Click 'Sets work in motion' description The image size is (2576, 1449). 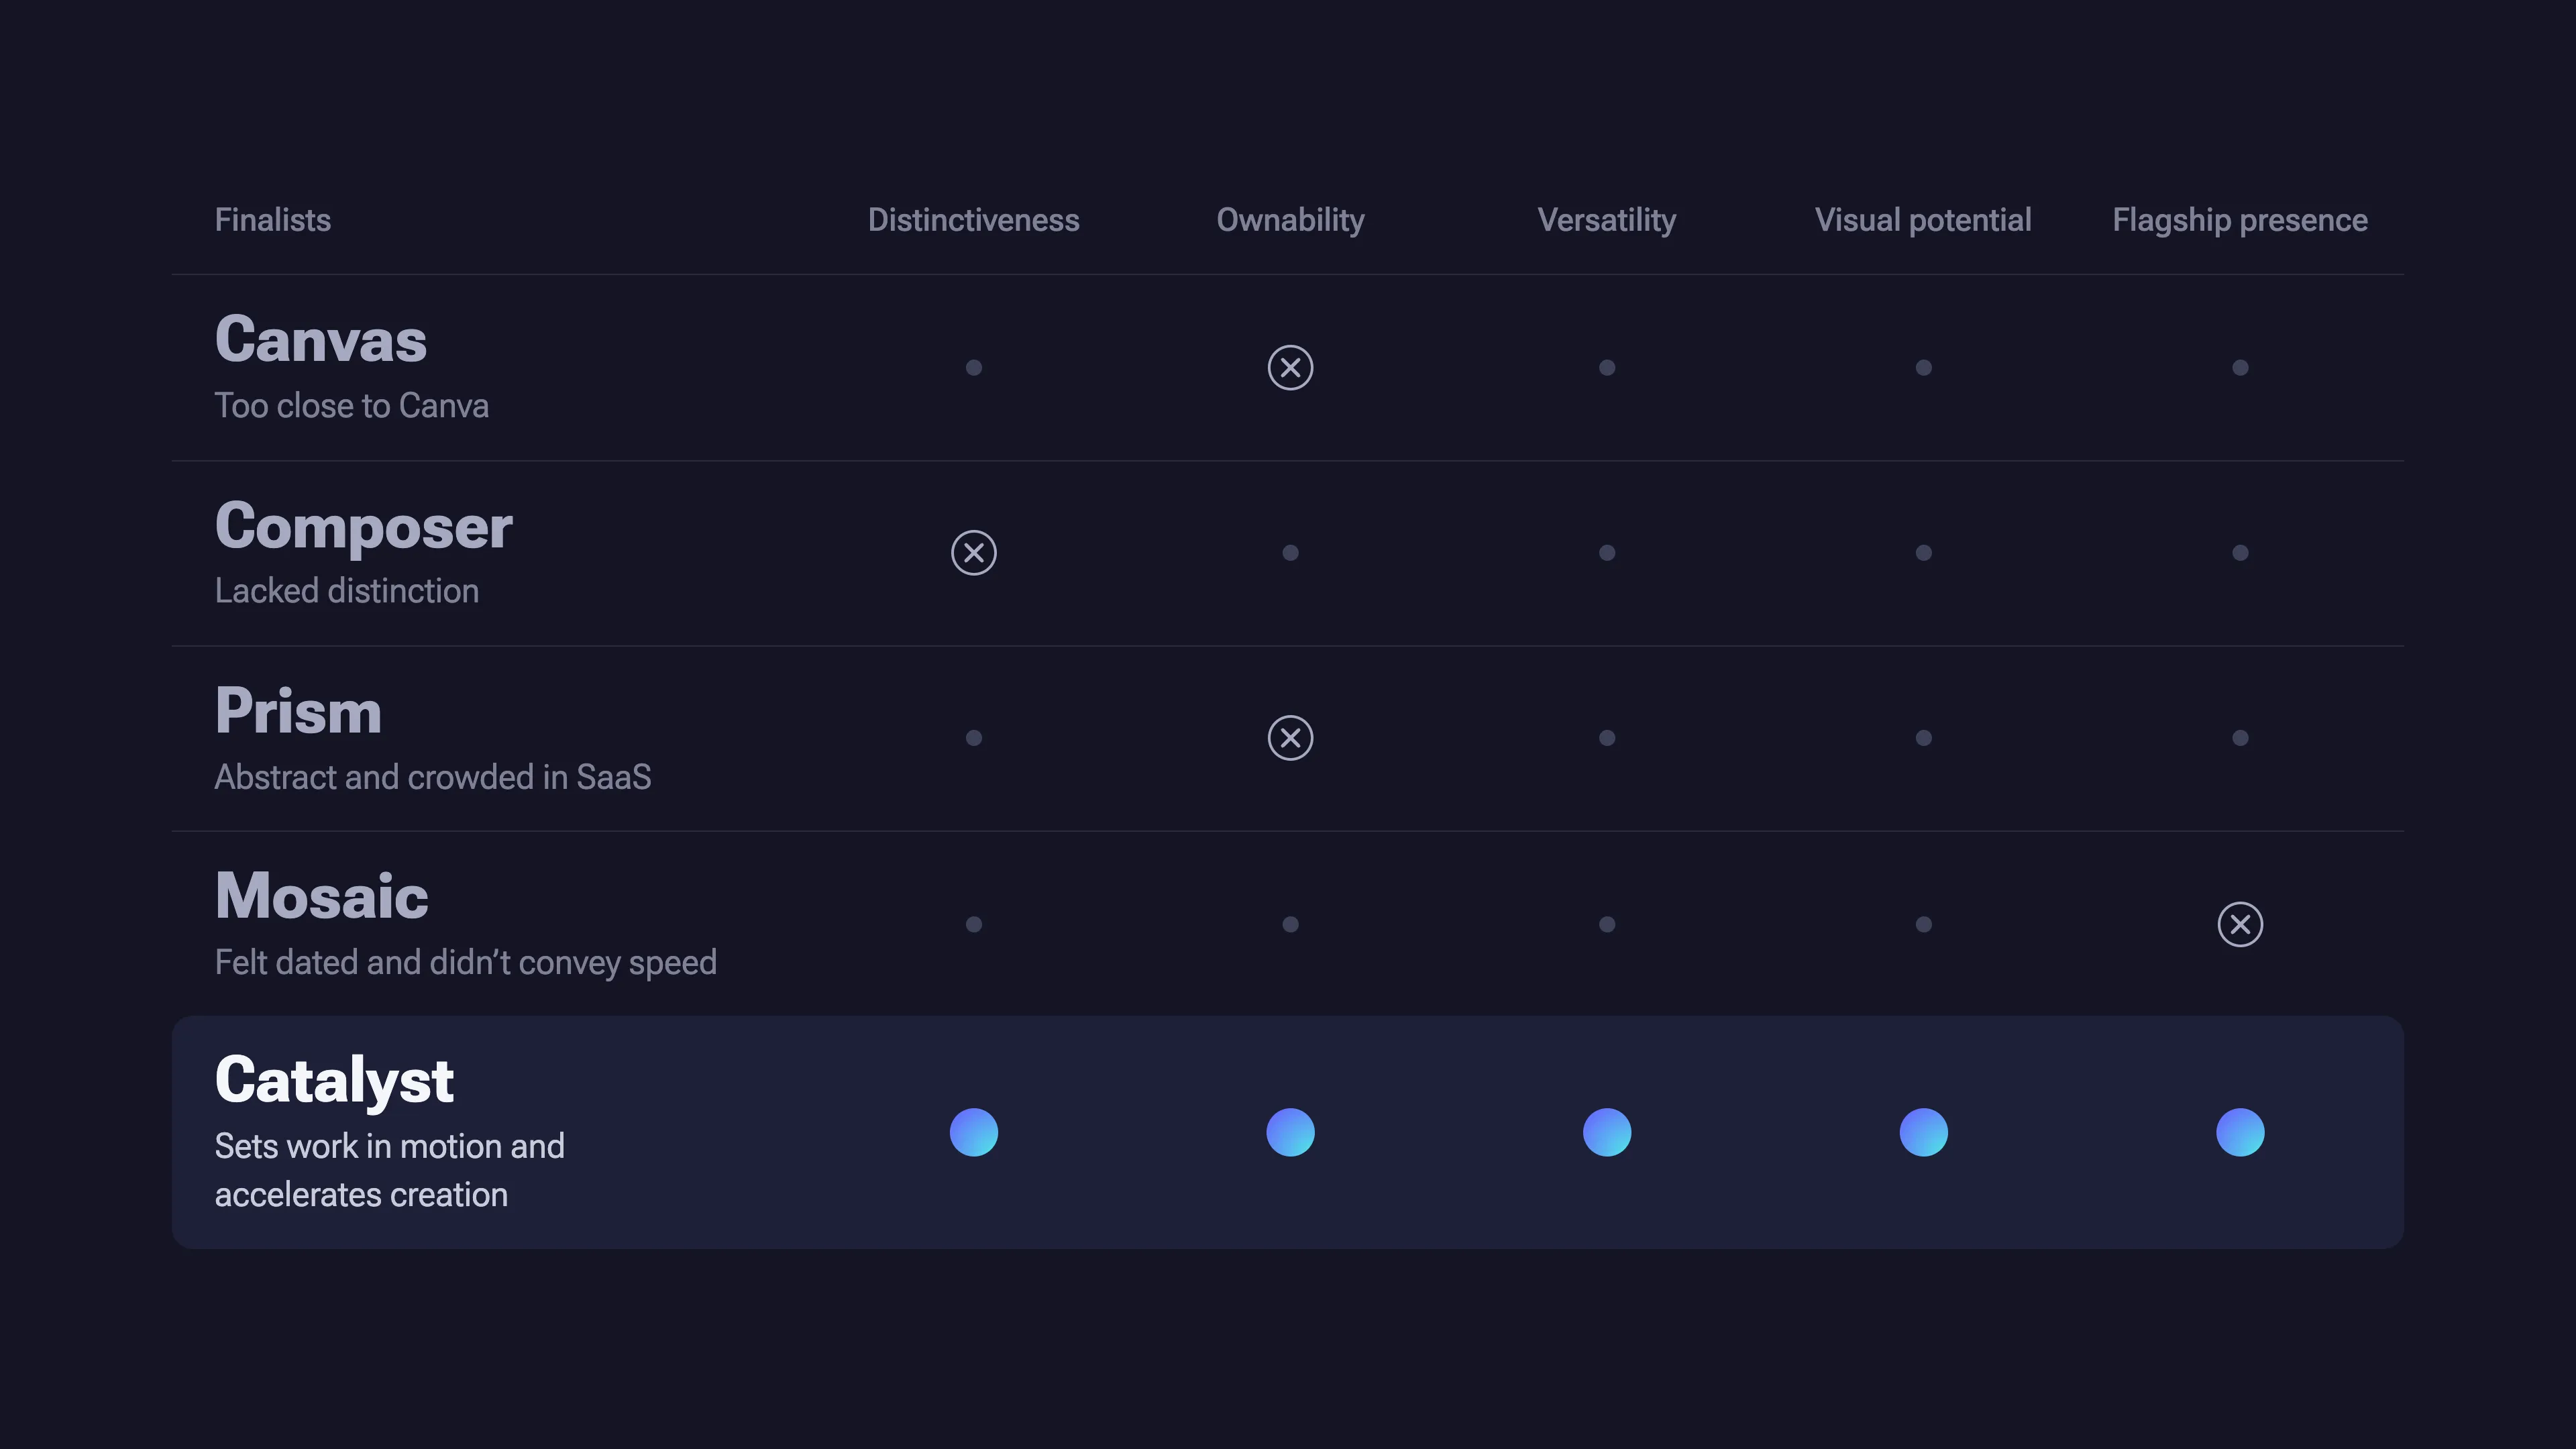pos(390,1170)
